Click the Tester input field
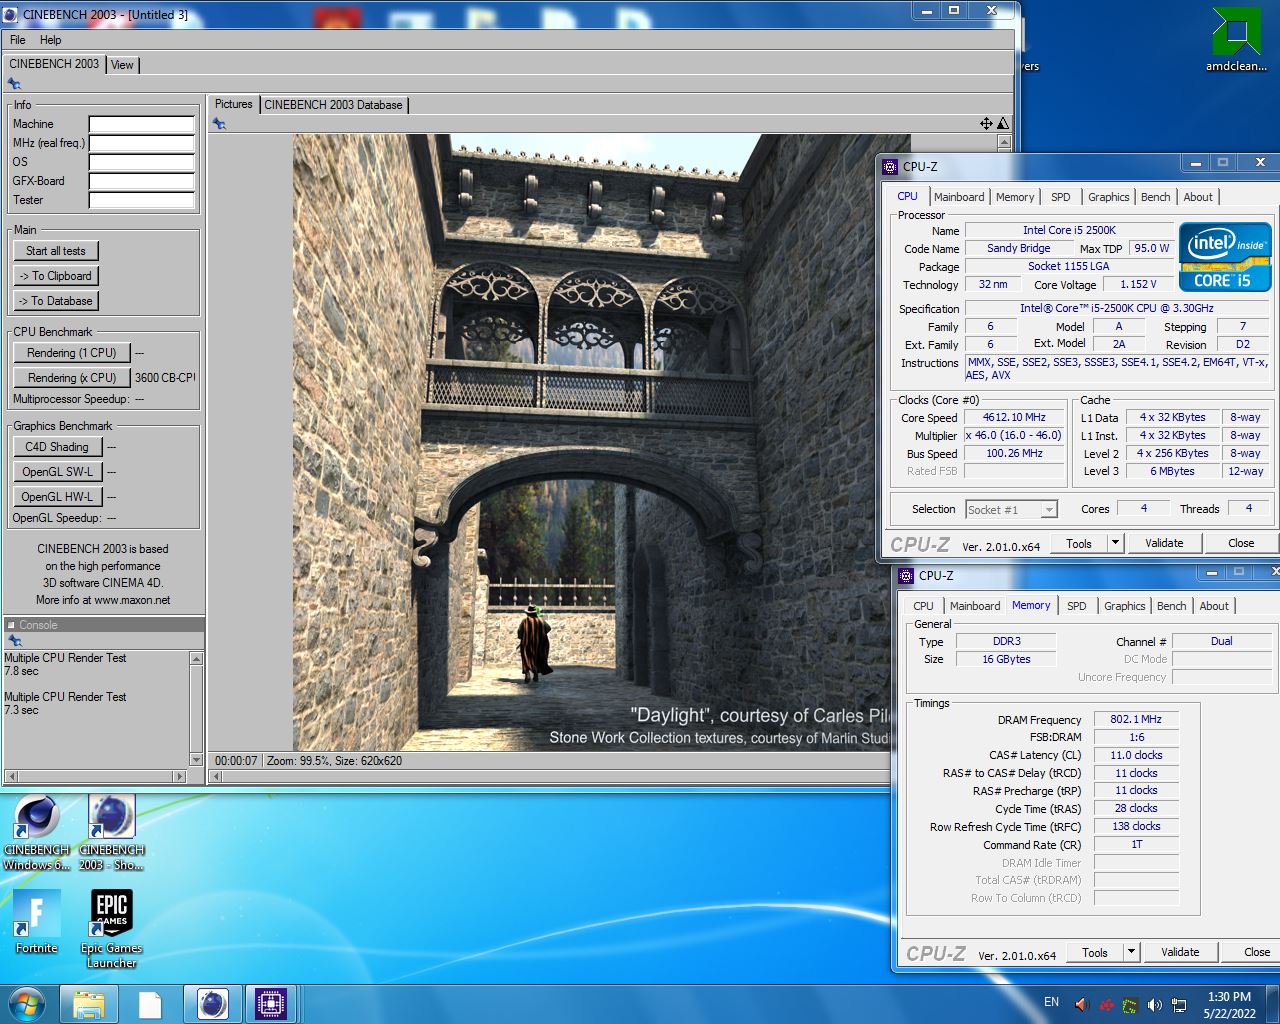Screen dimensions: 1280x1024 (141, 200)
